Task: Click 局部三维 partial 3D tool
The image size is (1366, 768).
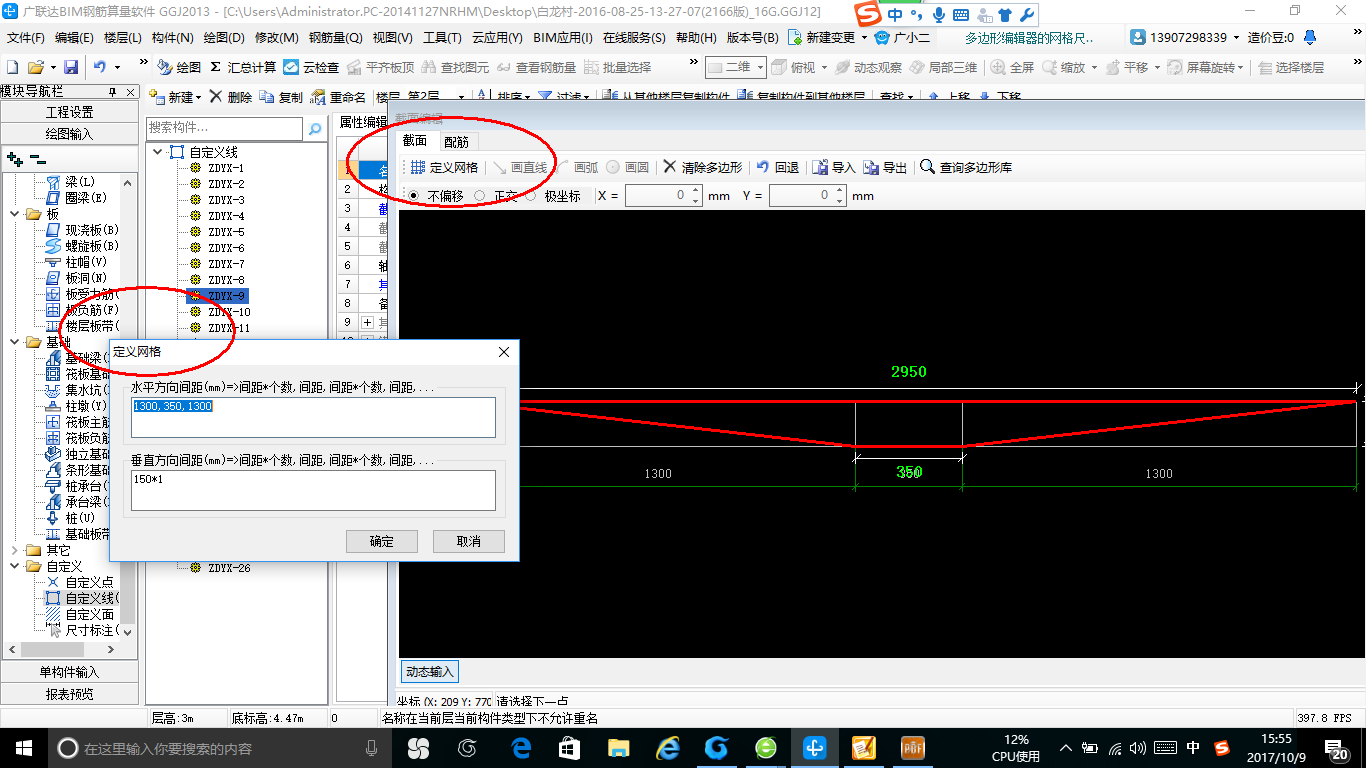Action: click(943, 67)
